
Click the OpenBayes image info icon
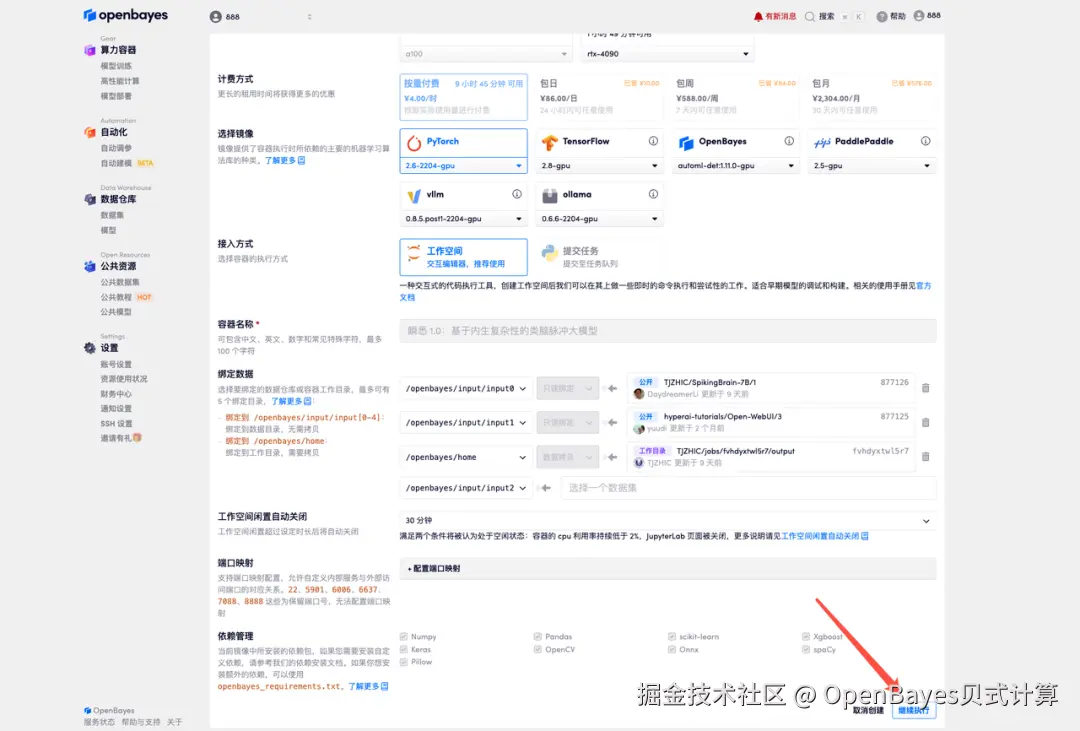789,141
